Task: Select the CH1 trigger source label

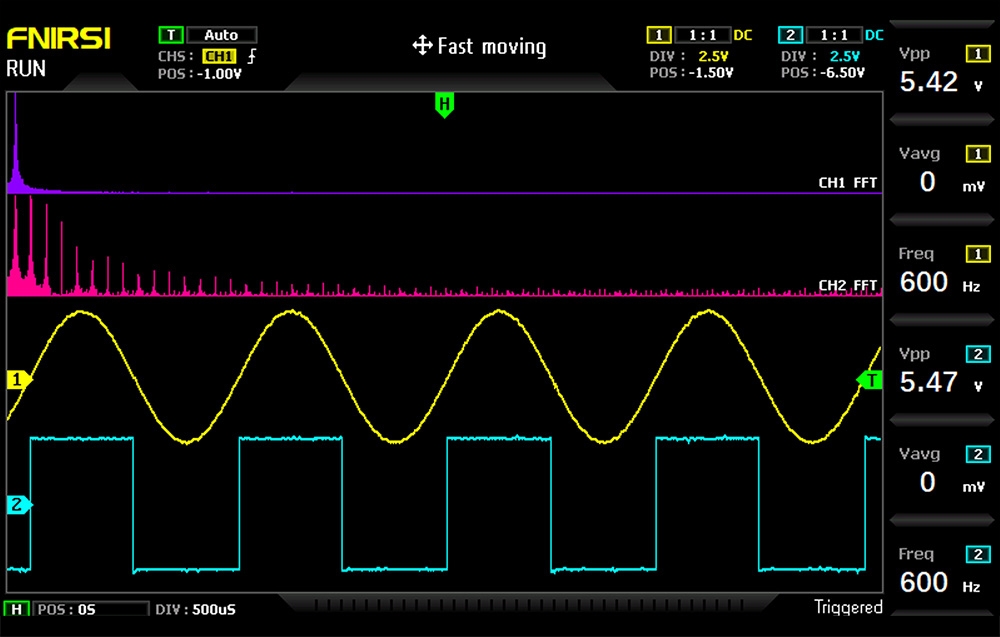Action: (219, 56)
